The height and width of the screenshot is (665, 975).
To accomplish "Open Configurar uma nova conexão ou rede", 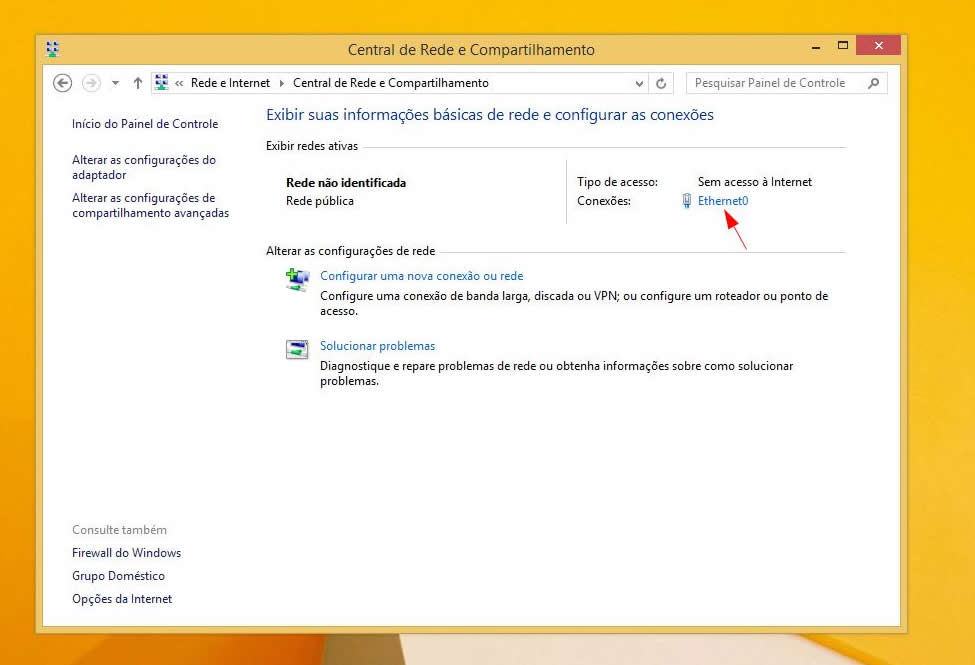I will click(421, 276).
